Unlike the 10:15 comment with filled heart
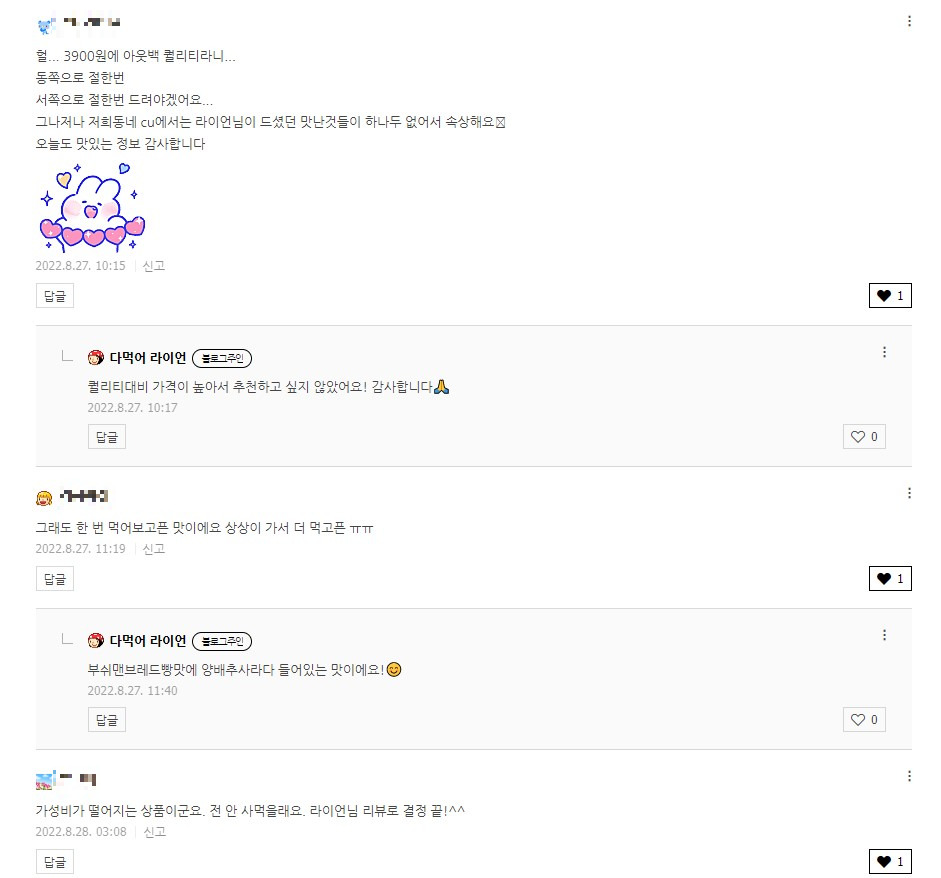This screenshot has height=878, width=941. (x=890, y=295)
